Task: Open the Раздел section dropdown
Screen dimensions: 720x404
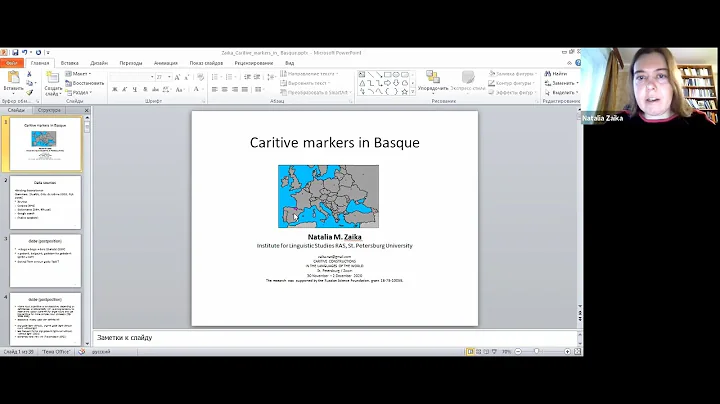Action: pos(79,92)
